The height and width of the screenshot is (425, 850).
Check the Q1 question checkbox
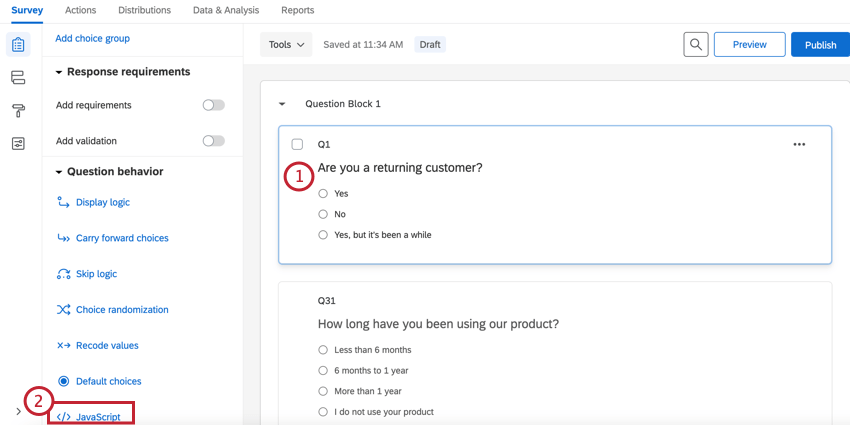click(x=297, y=144)
